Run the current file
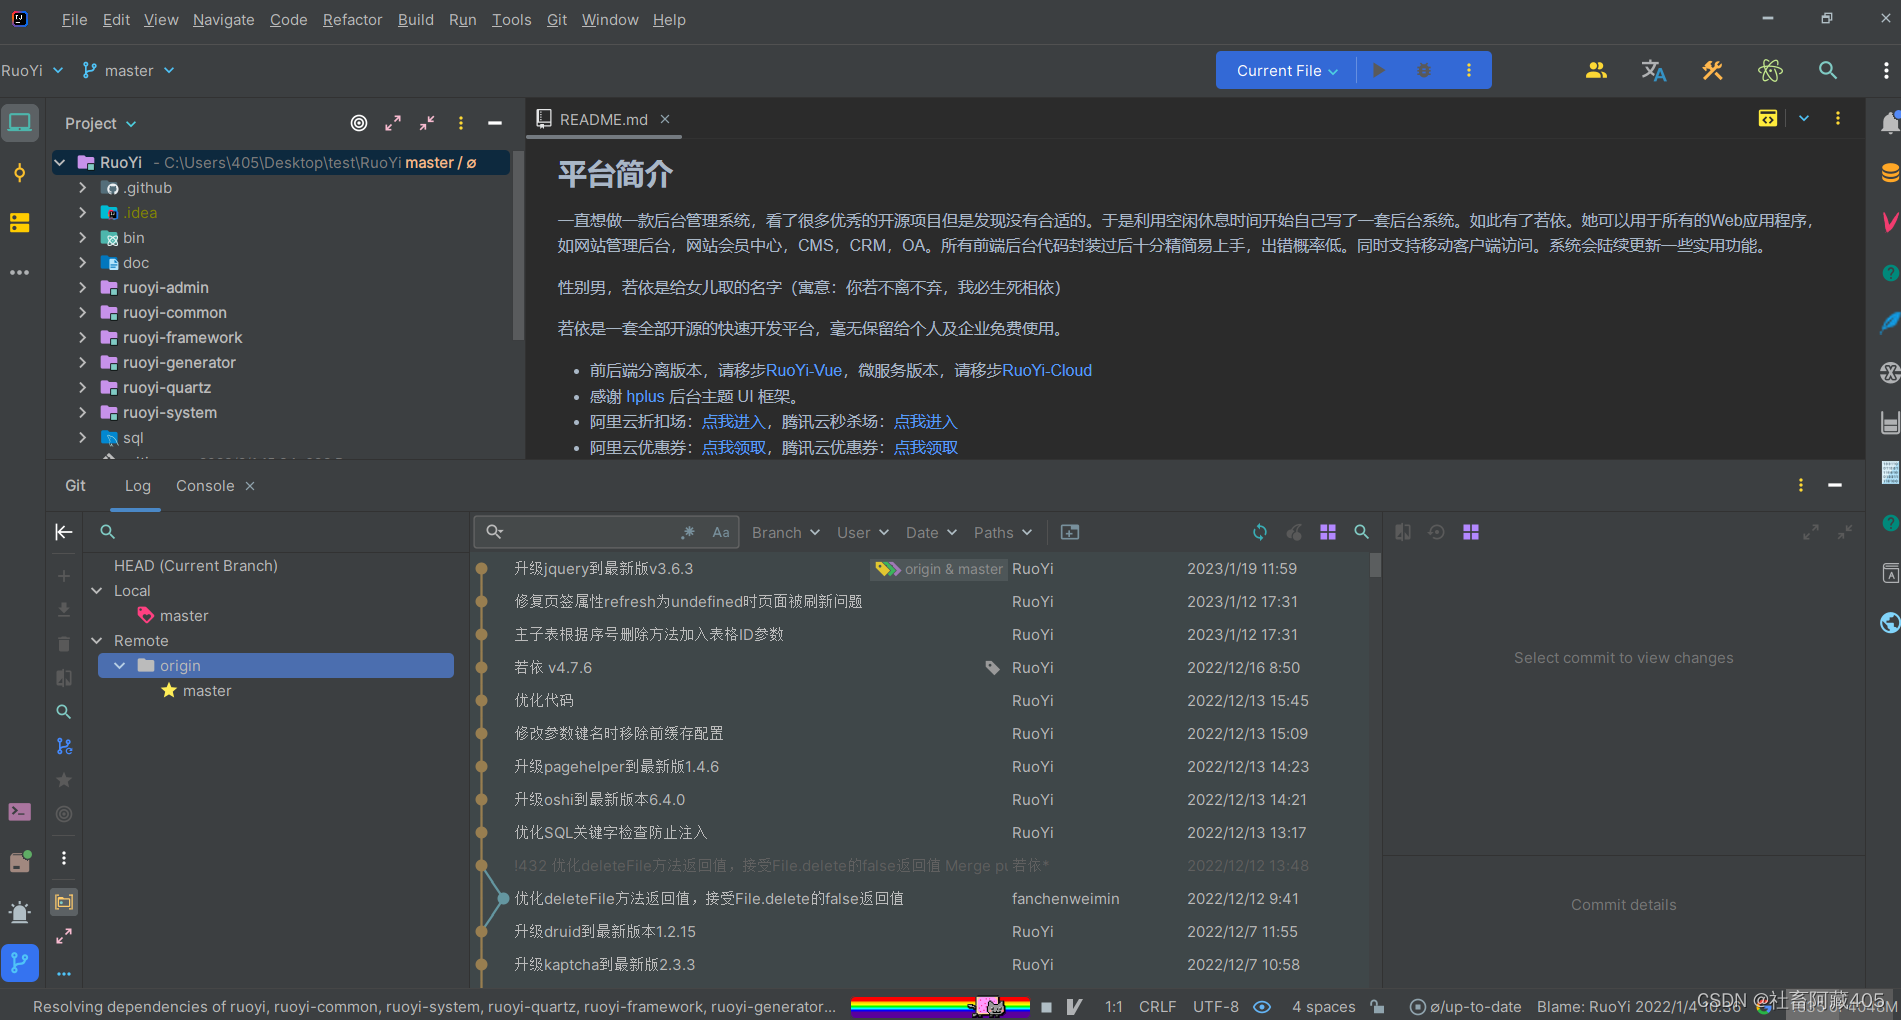The width and height of the screenshot is (1901, 1020). [x=1379, y=70]
